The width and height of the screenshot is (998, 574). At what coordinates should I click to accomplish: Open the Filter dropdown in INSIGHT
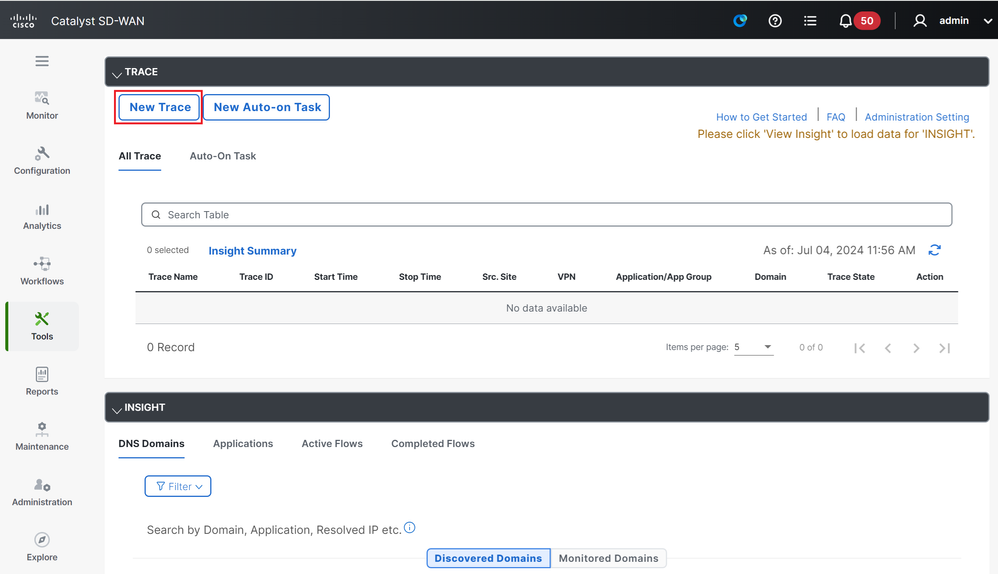[178, 486]
